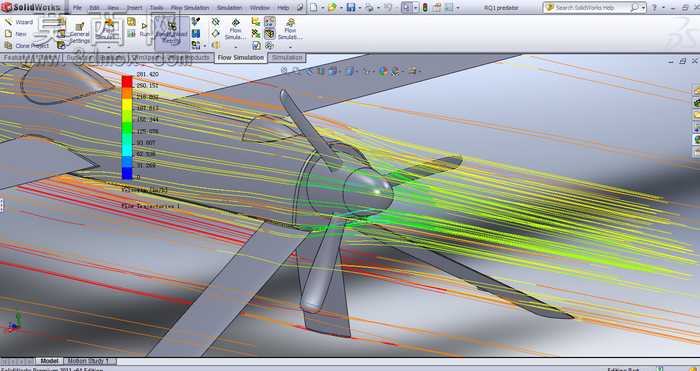Click the yellow segment of the velocity legend
The height and width of the screenshot is (371, 700).
[x=127, y=104]
